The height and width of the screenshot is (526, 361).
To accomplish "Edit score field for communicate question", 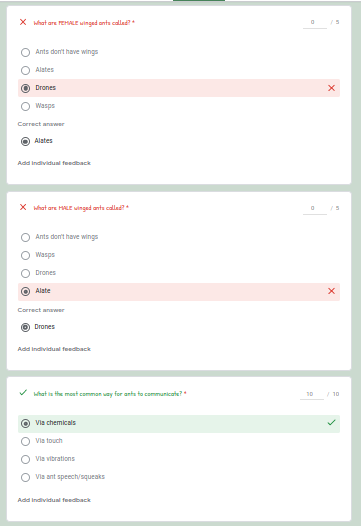I will click(312, 394).
